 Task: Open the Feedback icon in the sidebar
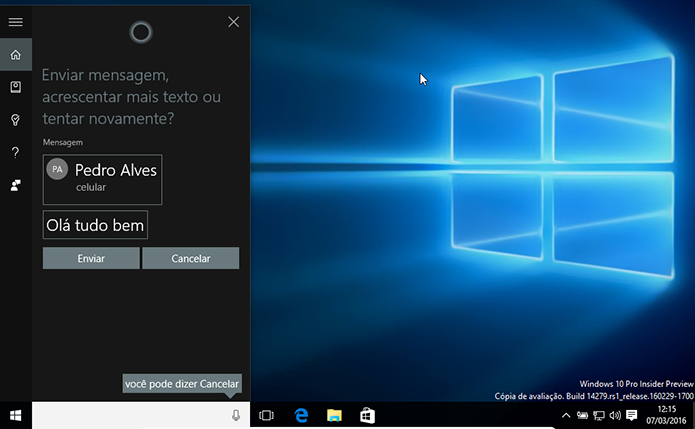tap(16, 185)
